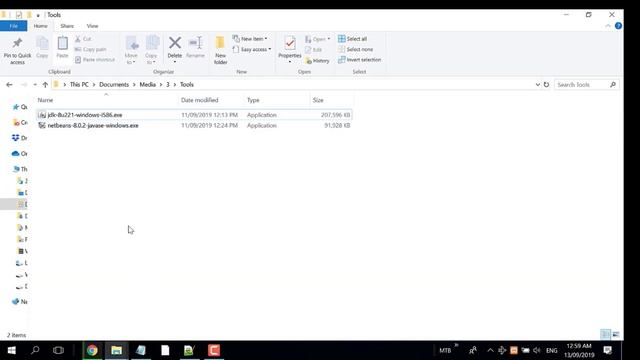Refresh the Tools folder
Image resolution: width=640 pixels, height=360 pixels.
546,84
